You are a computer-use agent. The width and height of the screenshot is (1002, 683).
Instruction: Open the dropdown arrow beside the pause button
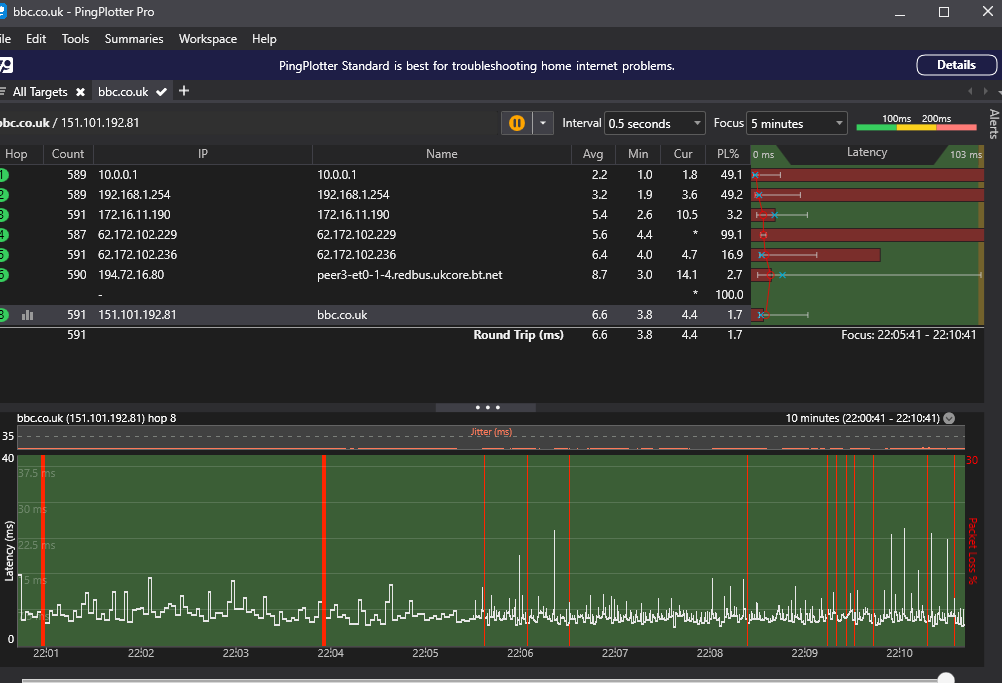pos(543,123)
